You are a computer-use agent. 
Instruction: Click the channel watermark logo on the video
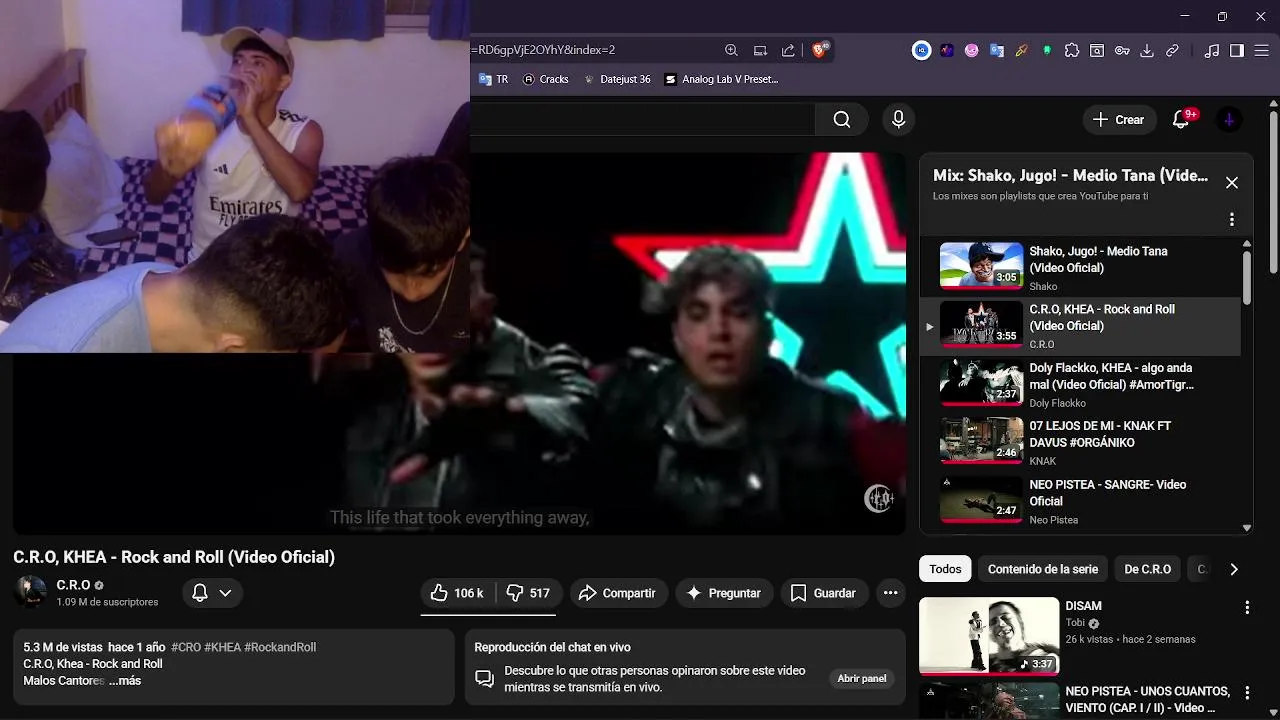878,498
